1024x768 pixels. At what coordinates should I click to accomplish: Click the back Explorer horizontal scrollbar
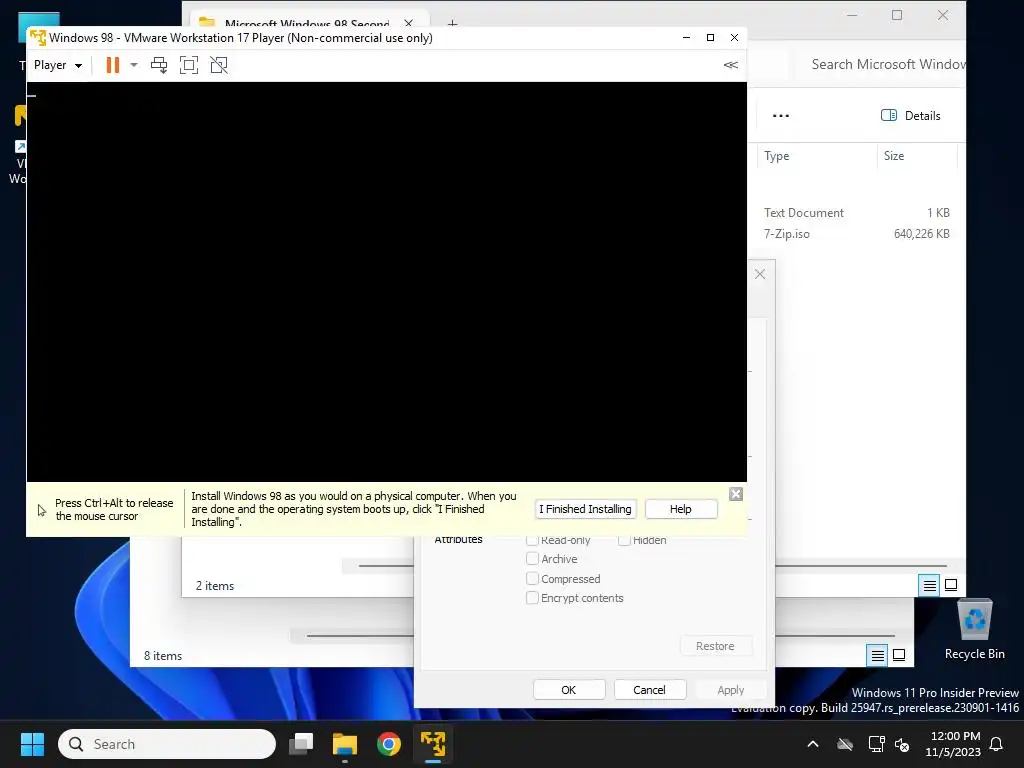click(835, 635)
